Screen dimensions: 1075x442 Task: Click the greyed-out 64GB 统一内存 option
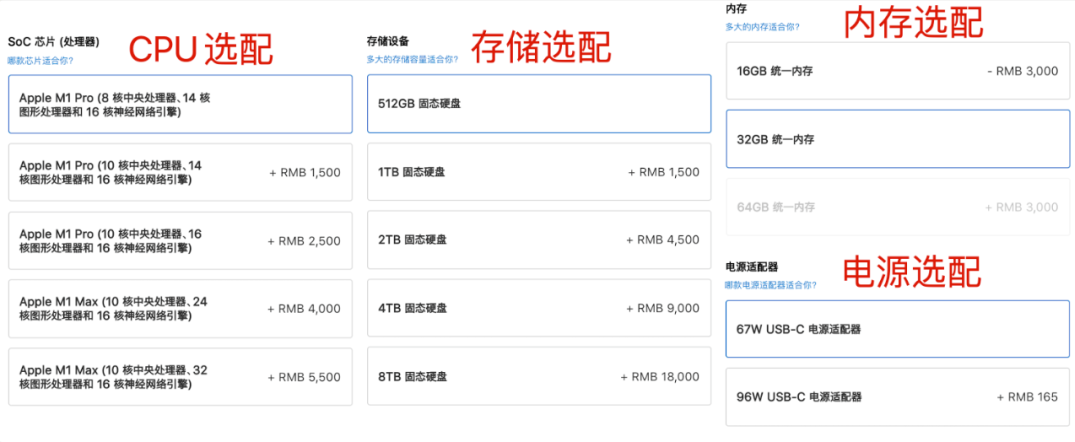pyautogui.click(x=897, y=207)
